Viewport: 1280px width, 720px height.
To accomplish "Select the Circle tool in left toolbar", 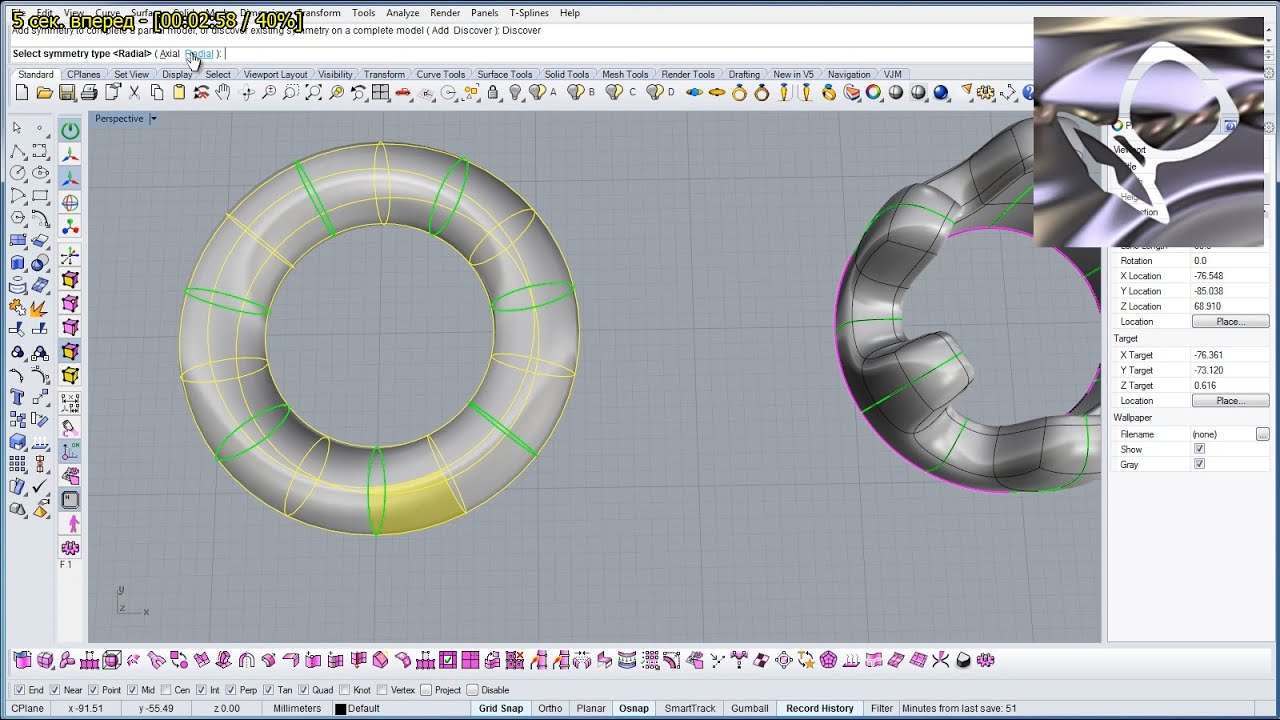I will [x=17, y=173].
